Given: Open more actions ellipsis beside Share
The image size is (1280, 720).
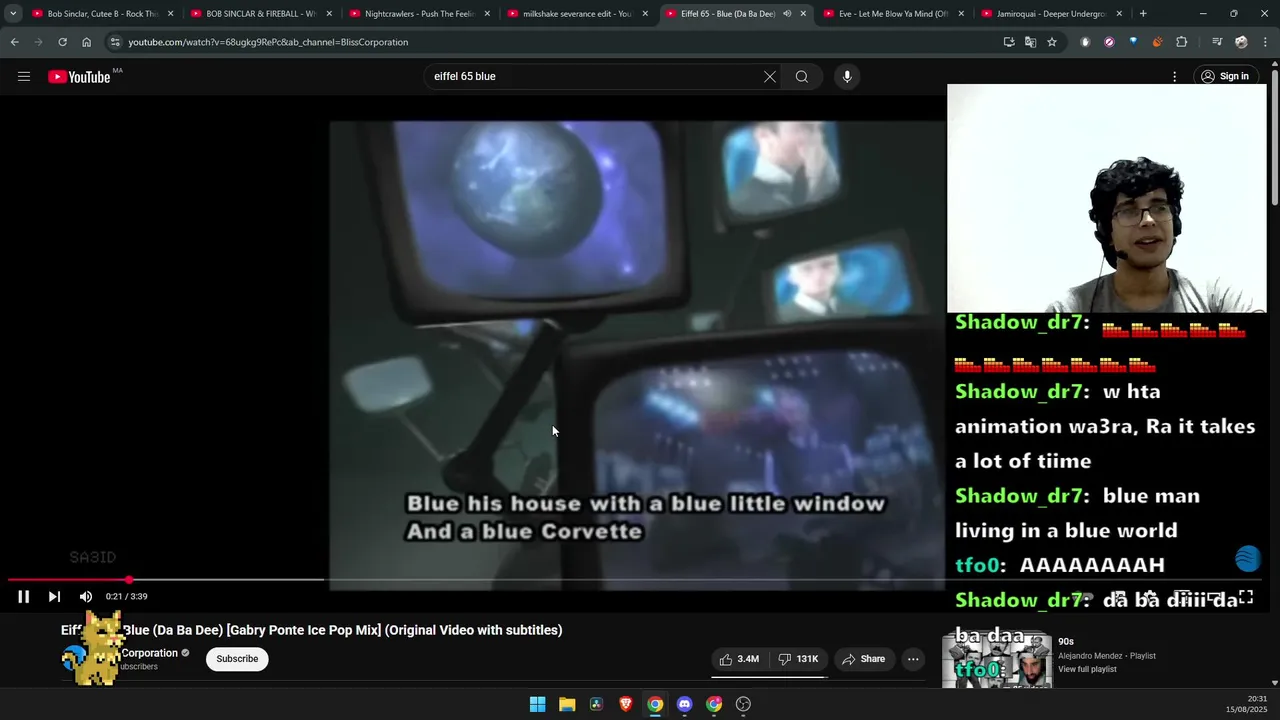Looking at the screenshot, I should [913, 659].
